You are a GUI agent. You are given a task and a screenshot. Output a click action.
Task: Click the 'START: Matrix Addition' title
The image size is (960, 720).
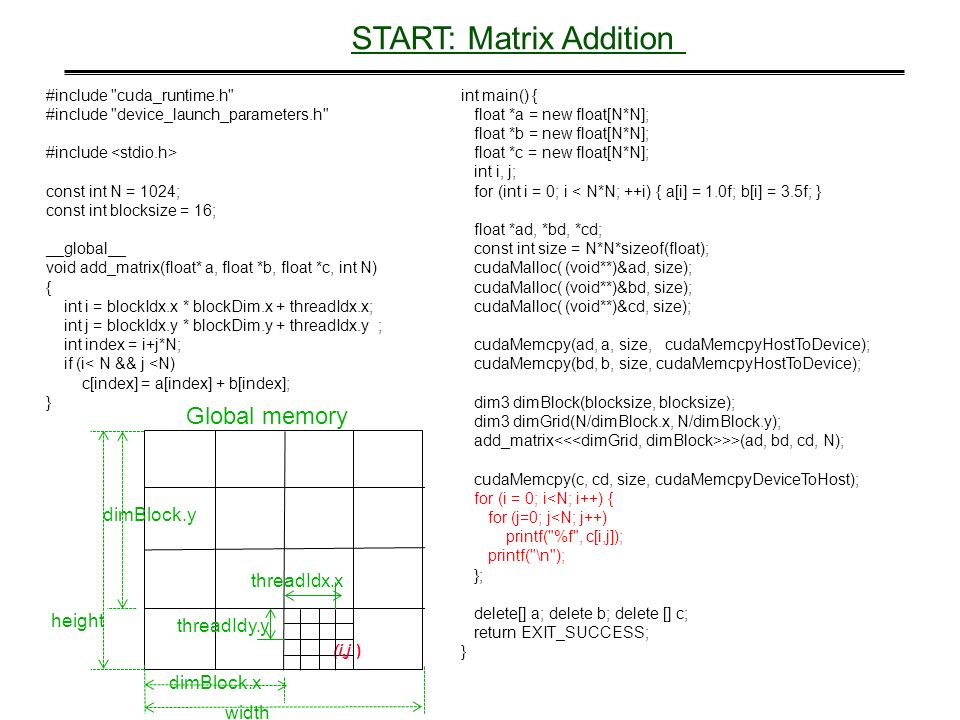(518, 38)
